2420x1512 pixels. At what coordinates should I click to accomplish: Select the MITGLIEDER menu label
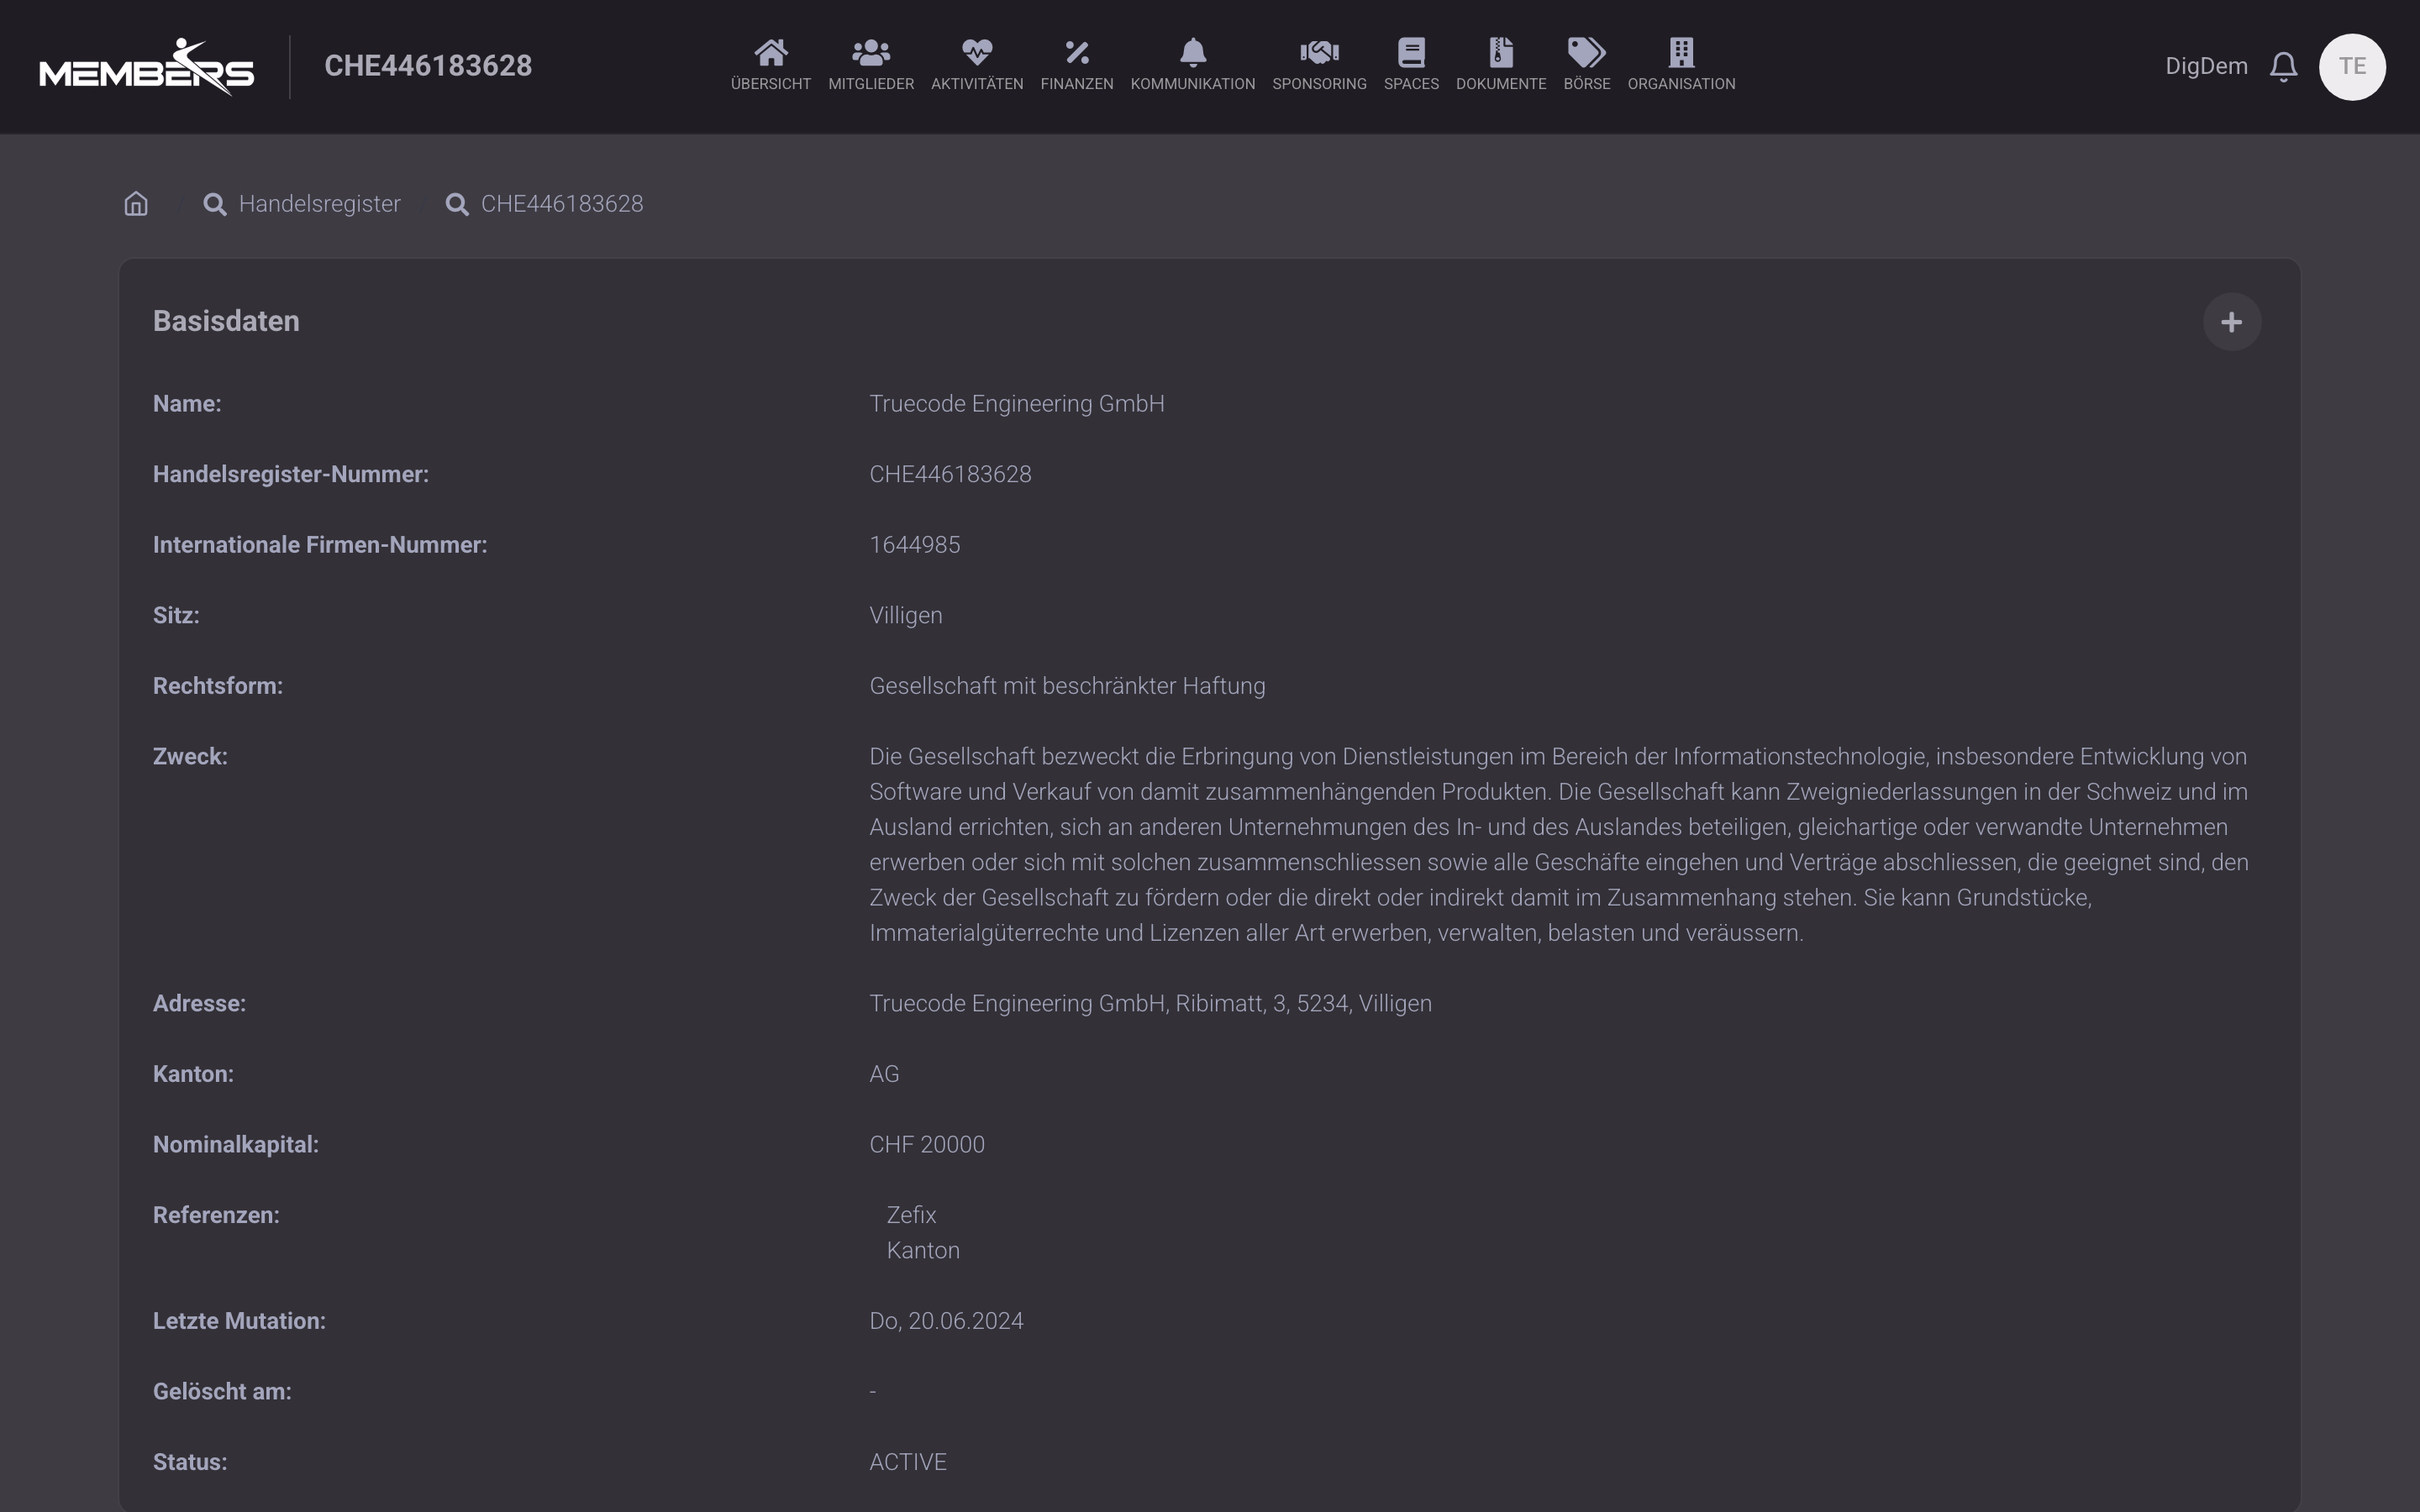[870, 84]
